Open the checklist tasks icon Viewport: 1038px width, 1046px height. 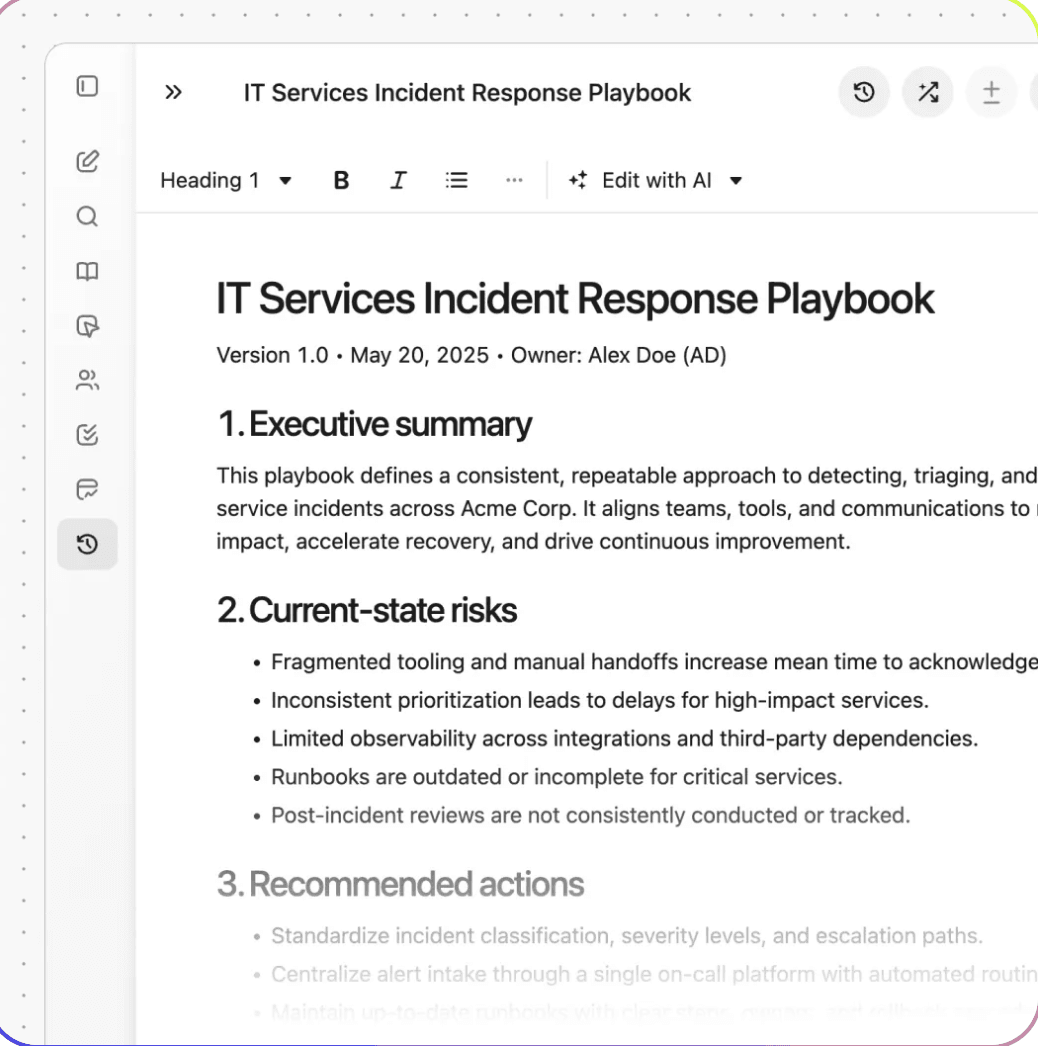[87, 435]
